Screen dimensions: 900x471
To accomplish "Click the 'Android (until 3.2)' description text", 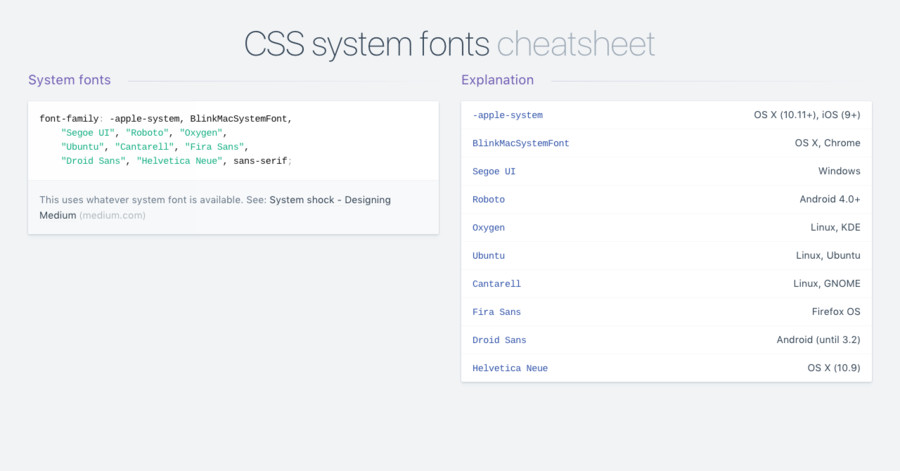I will (818, 340).
